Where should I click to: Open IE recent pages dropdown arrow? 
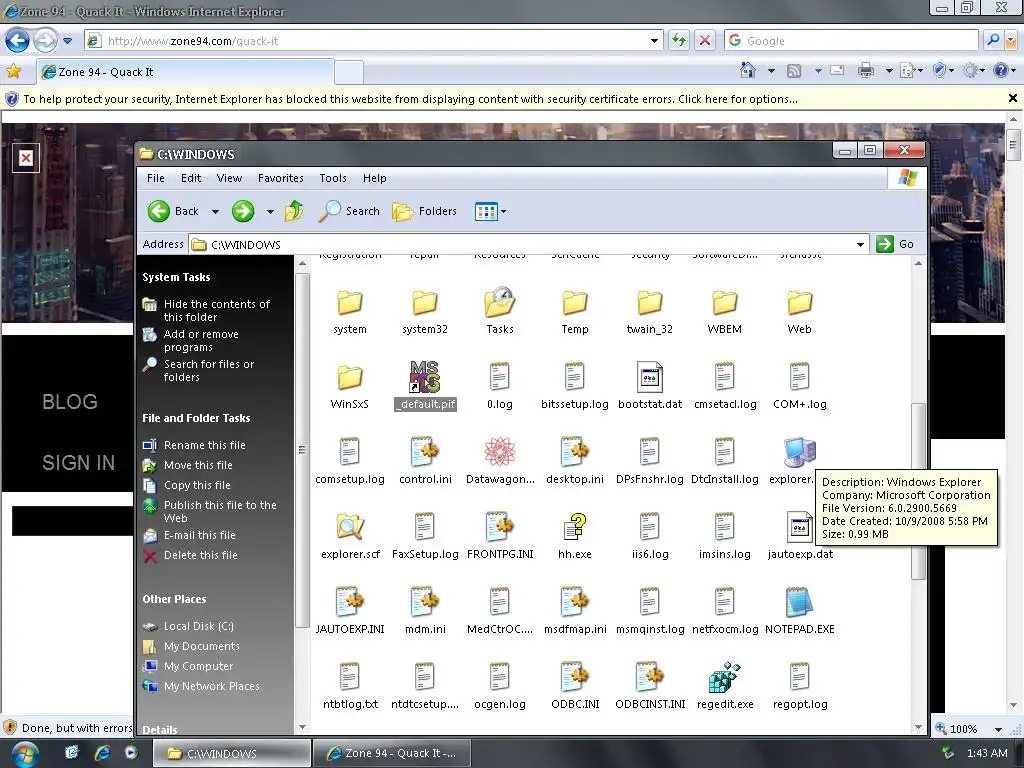(67, 40)
